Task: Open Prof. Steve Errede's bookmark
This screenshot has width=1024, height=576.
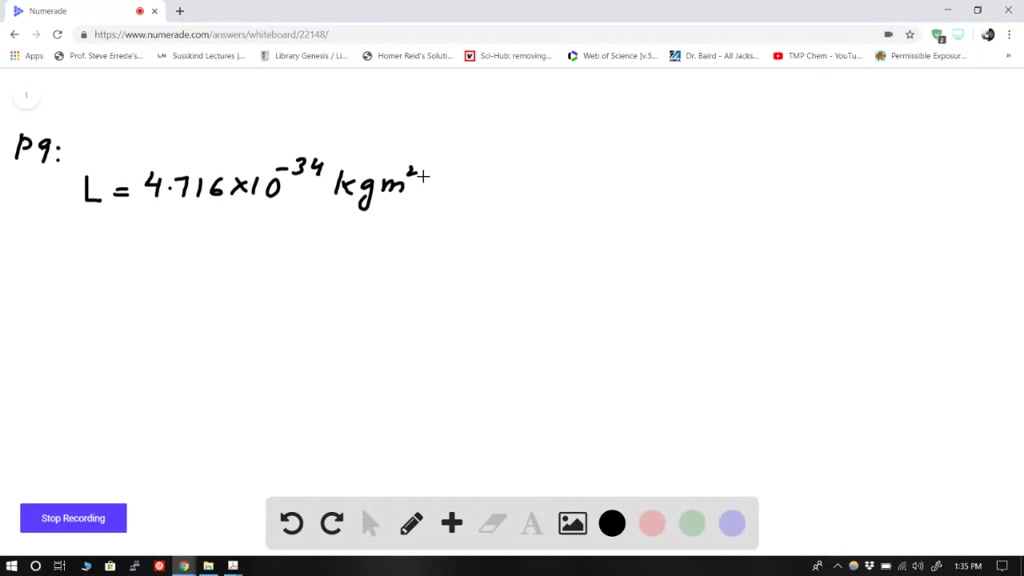Action: [x=99, y=56]
